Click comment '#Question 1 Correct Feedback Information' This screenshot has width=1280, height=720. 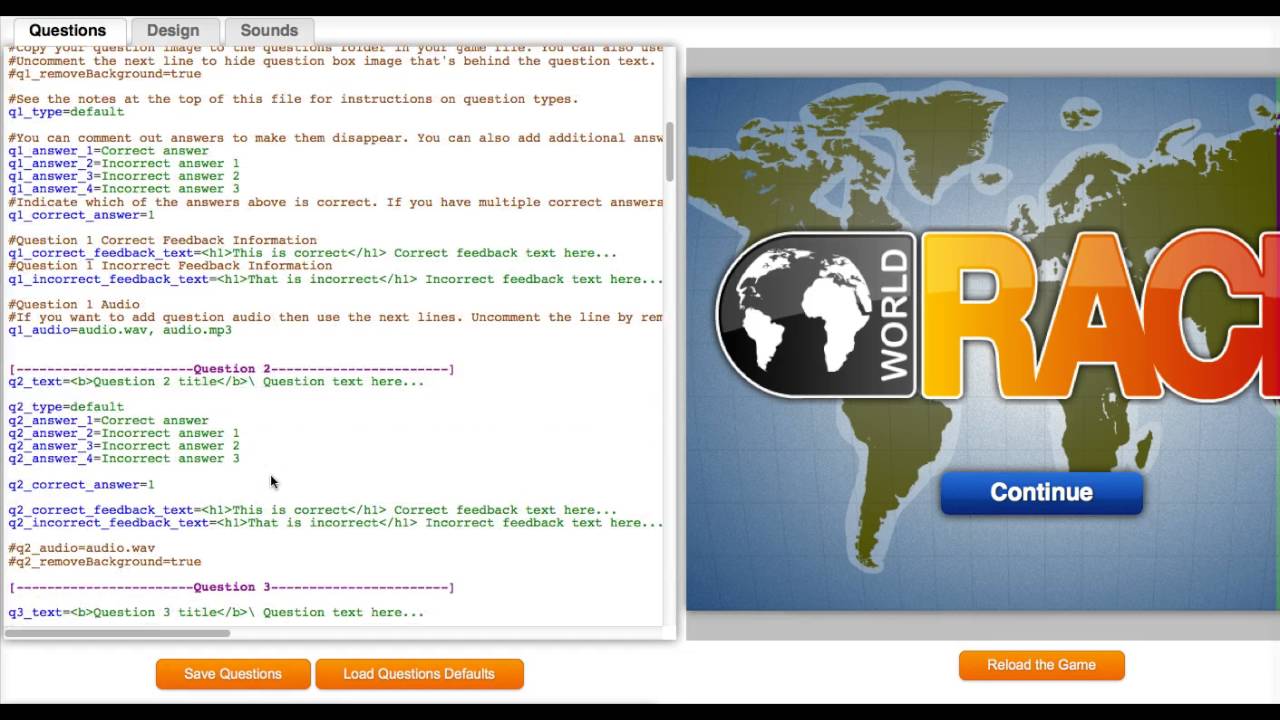click(162, 240)
